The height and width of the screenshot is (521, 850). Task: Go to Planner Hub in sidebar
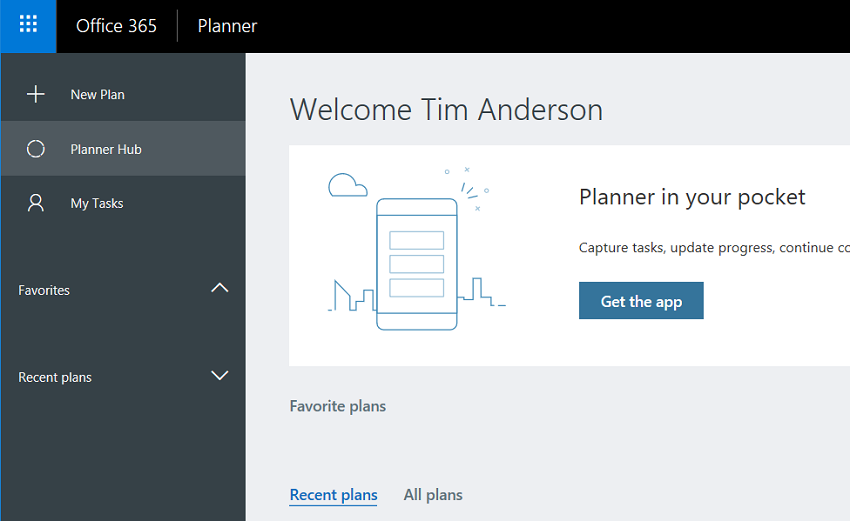pos(123,149)
